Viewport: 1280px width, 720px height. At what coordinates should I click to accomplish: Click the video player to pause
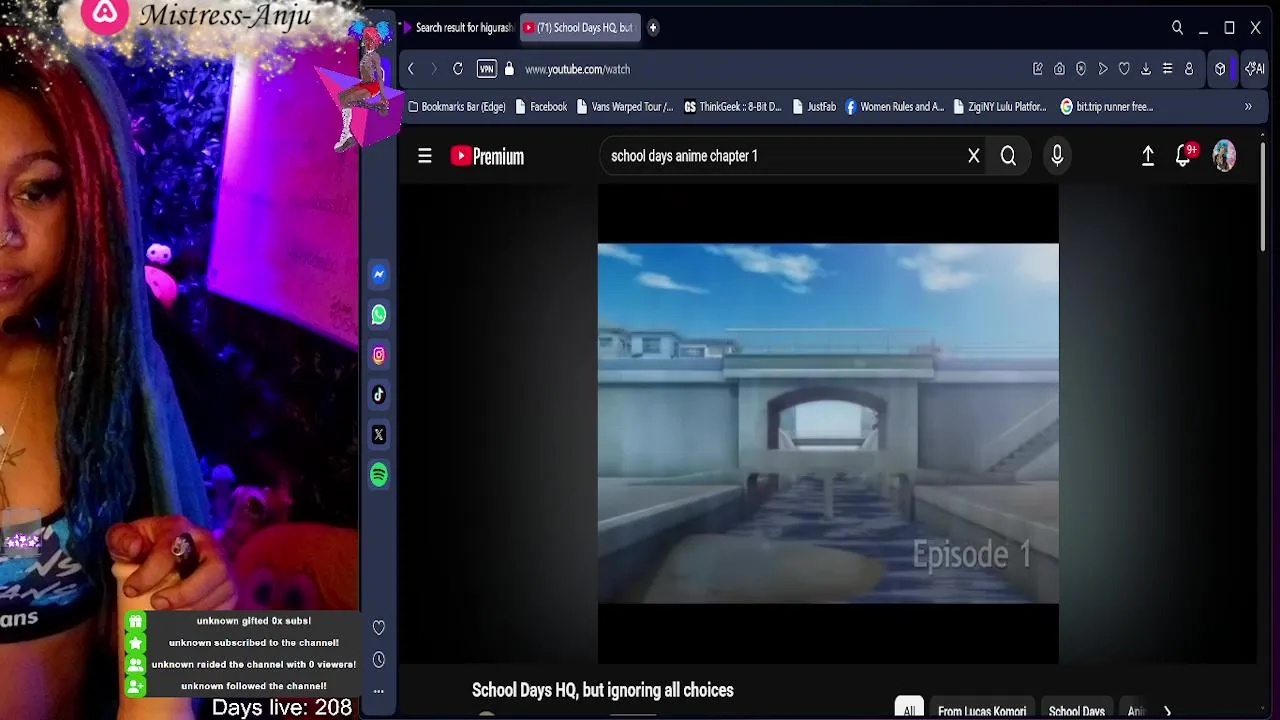click(x=828, y=423)
